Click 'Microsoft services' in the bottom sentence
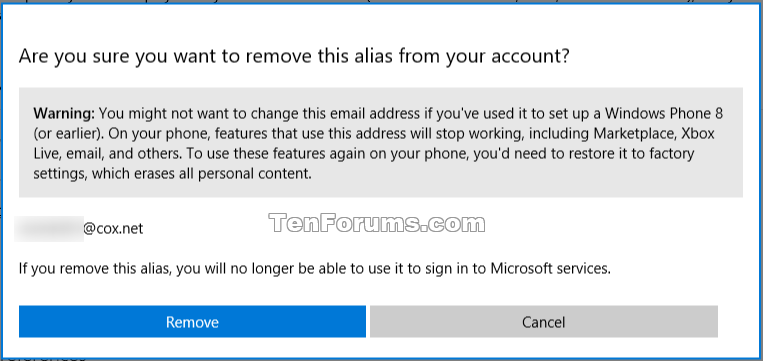763x361 pixels. point(550,269)
